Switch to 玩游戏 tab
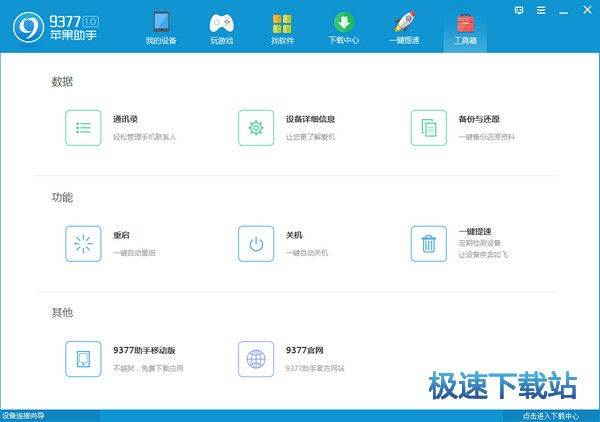This screenshot has height=422, width=600. (x=222, y=28)
